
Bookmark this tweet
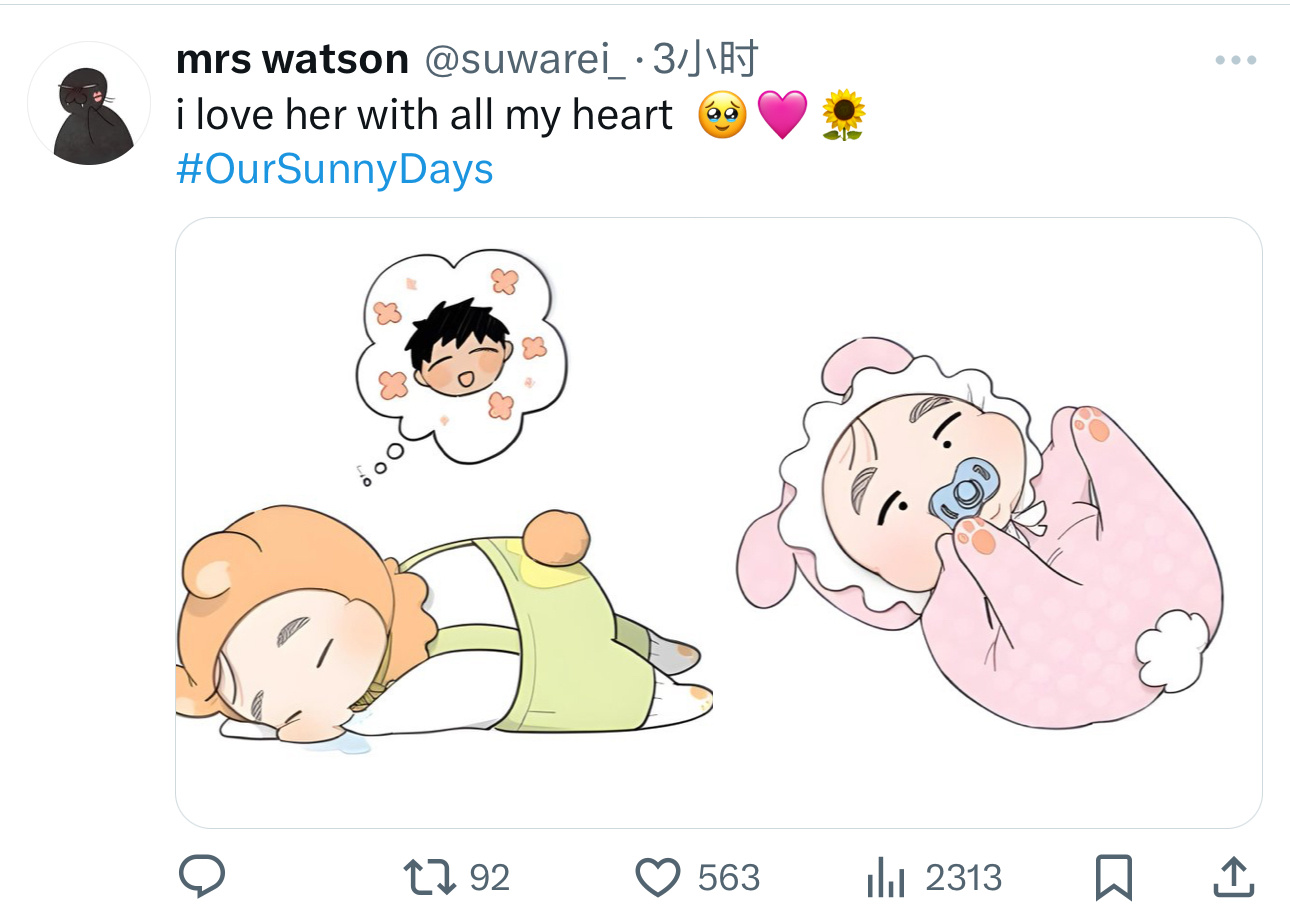coord(1113,878)
